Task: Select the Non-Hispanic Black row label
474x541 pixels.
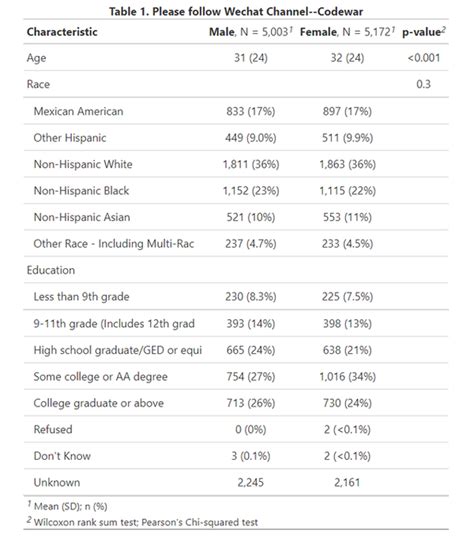Action: tap(81, 190)
